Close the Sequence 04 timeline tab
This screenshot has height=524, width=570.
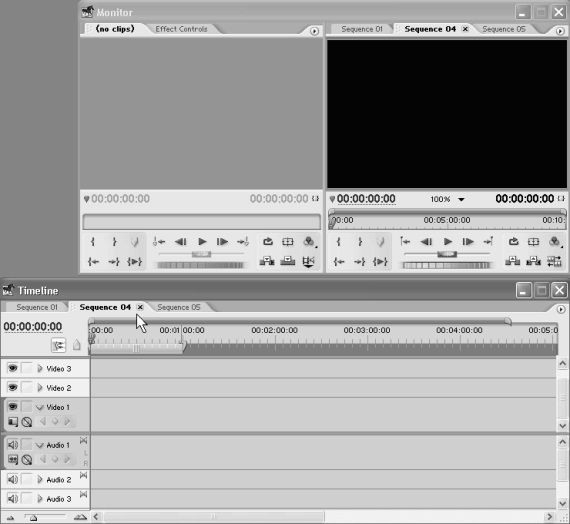click(x=140, y=307)
